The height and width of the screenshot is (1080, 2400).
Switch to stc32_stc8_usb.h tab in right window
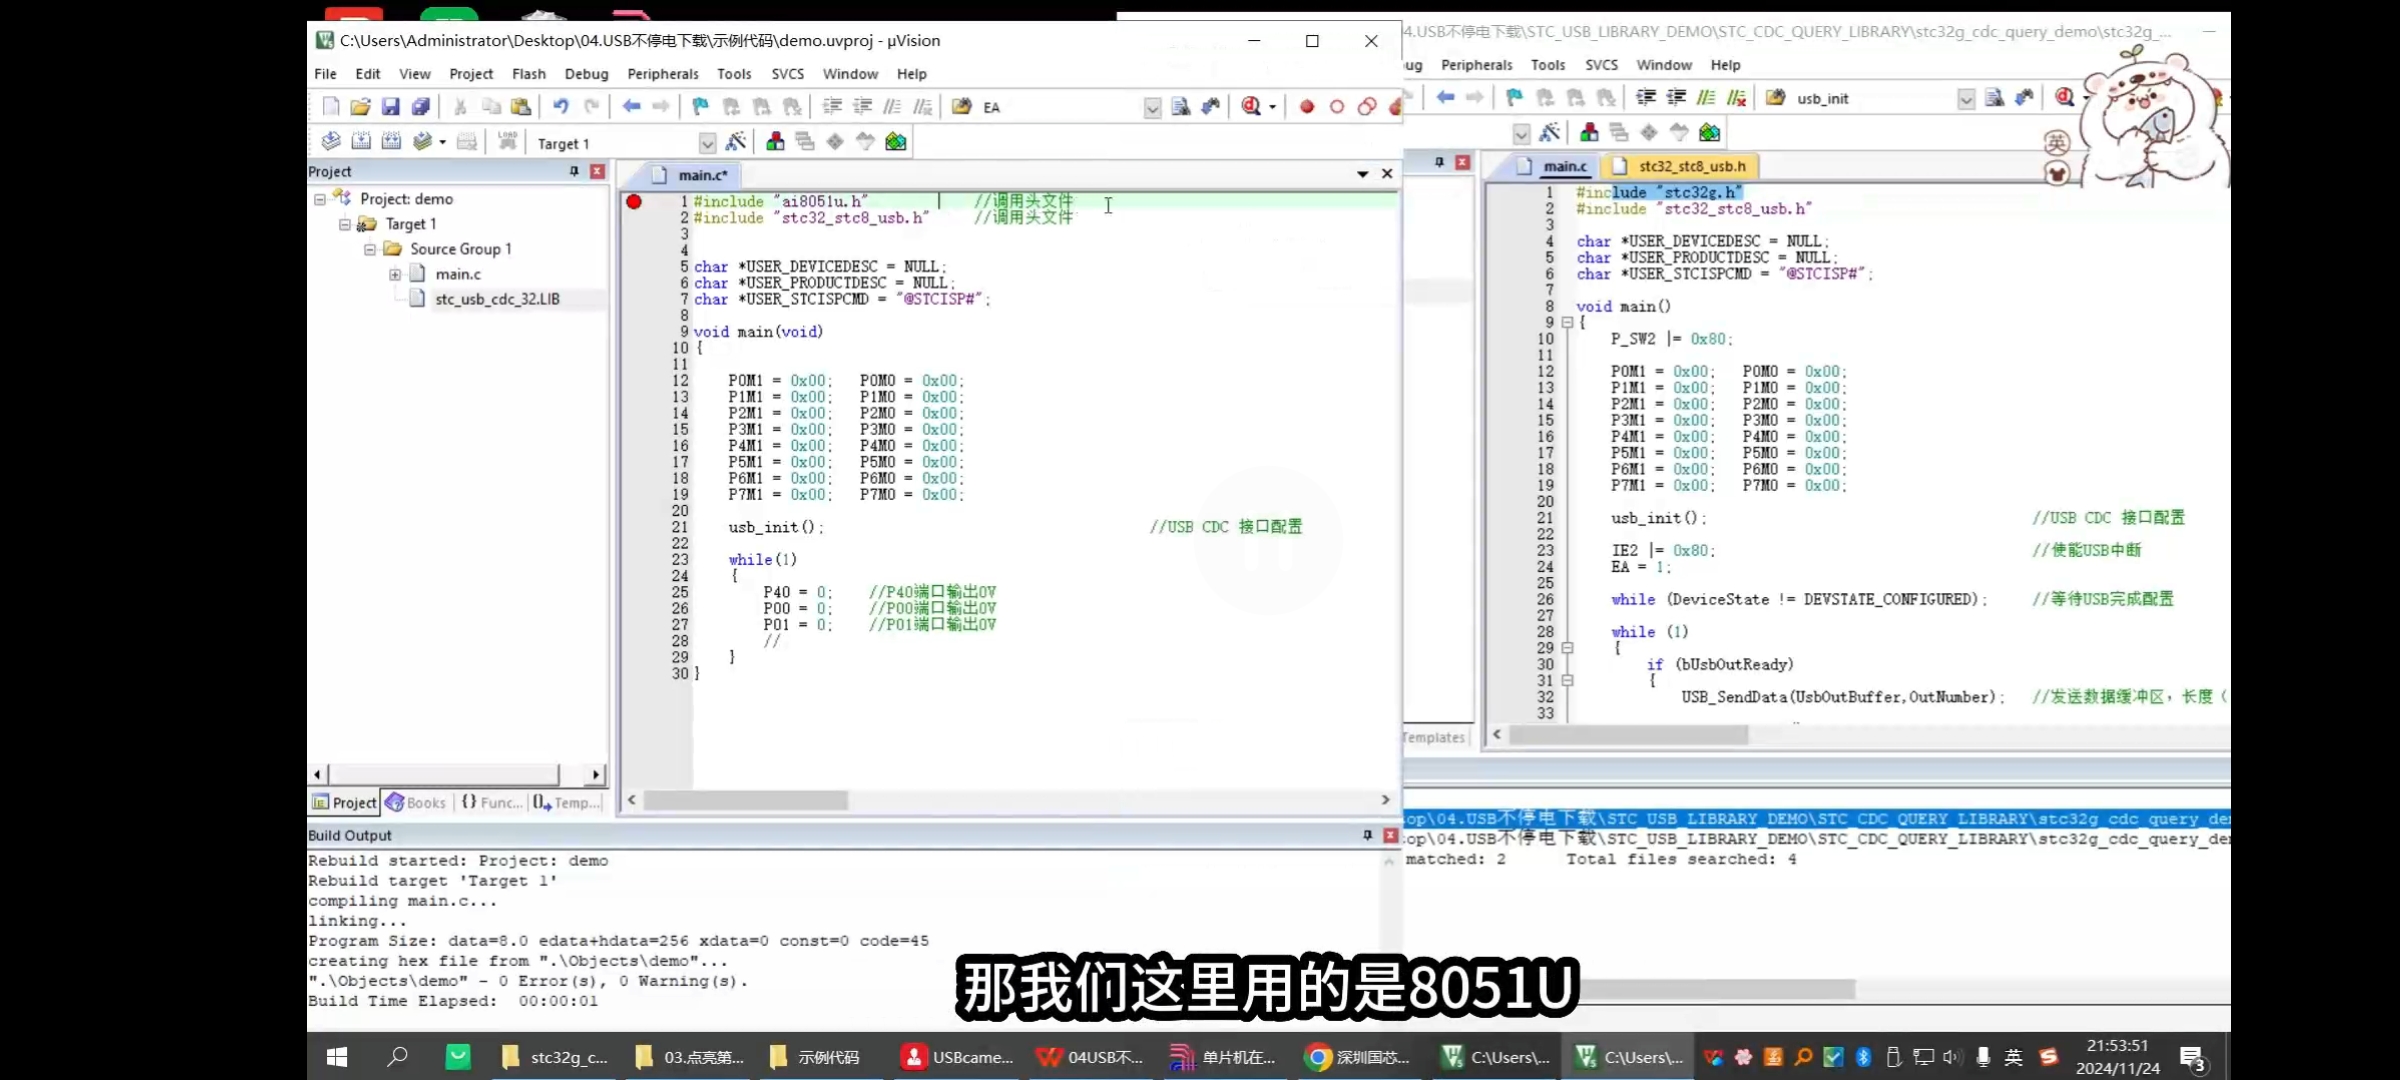tap(1680, 166)
